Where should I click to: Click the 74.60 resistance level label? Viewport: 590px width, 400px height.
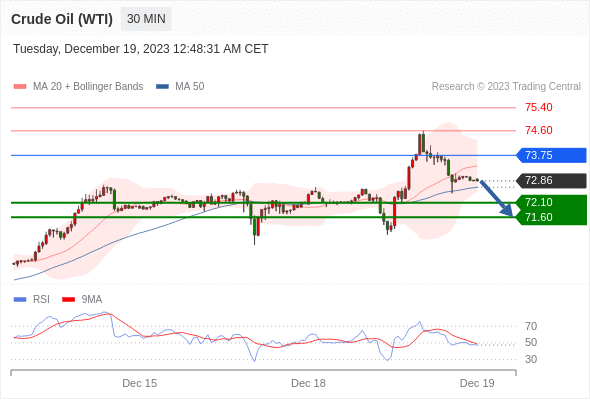pos(538,131)
